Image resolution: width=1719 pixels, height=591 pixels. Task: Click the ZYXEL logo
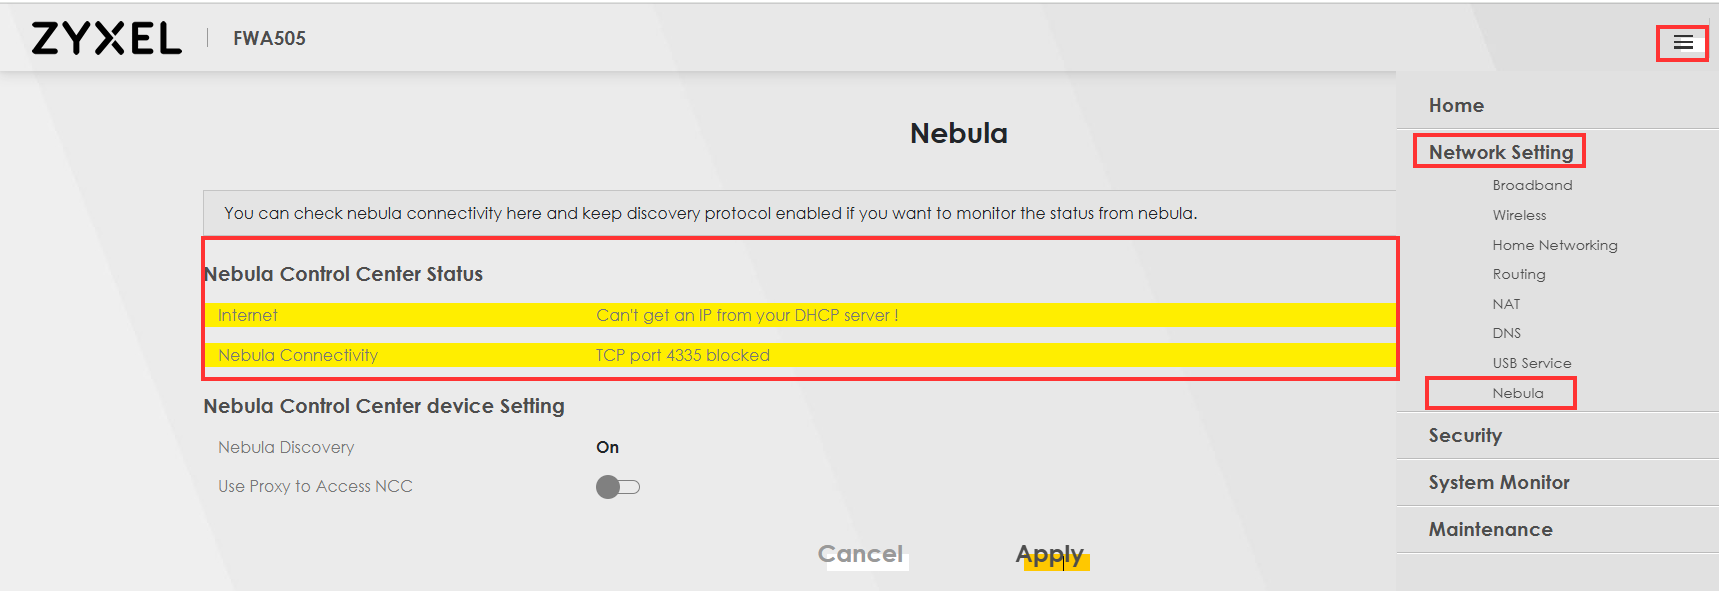click(x=107, y=38)
